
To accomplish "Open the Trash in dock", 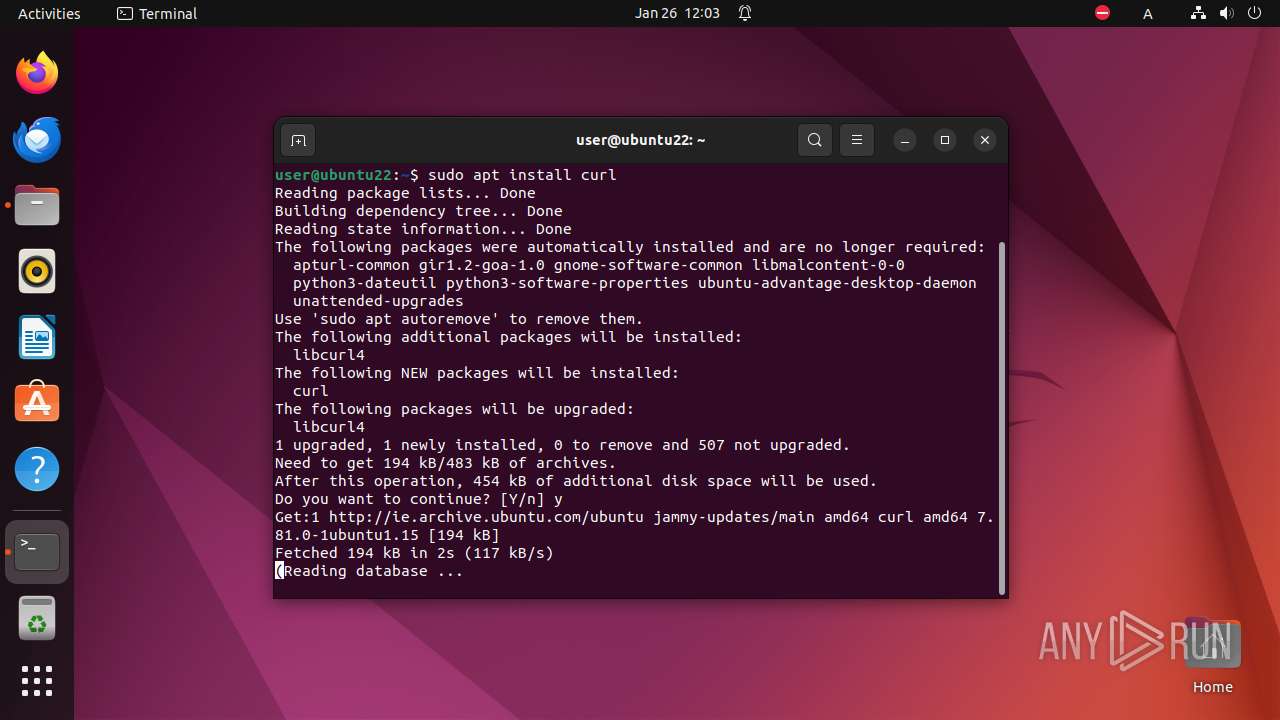I will (x=37, y=618).
